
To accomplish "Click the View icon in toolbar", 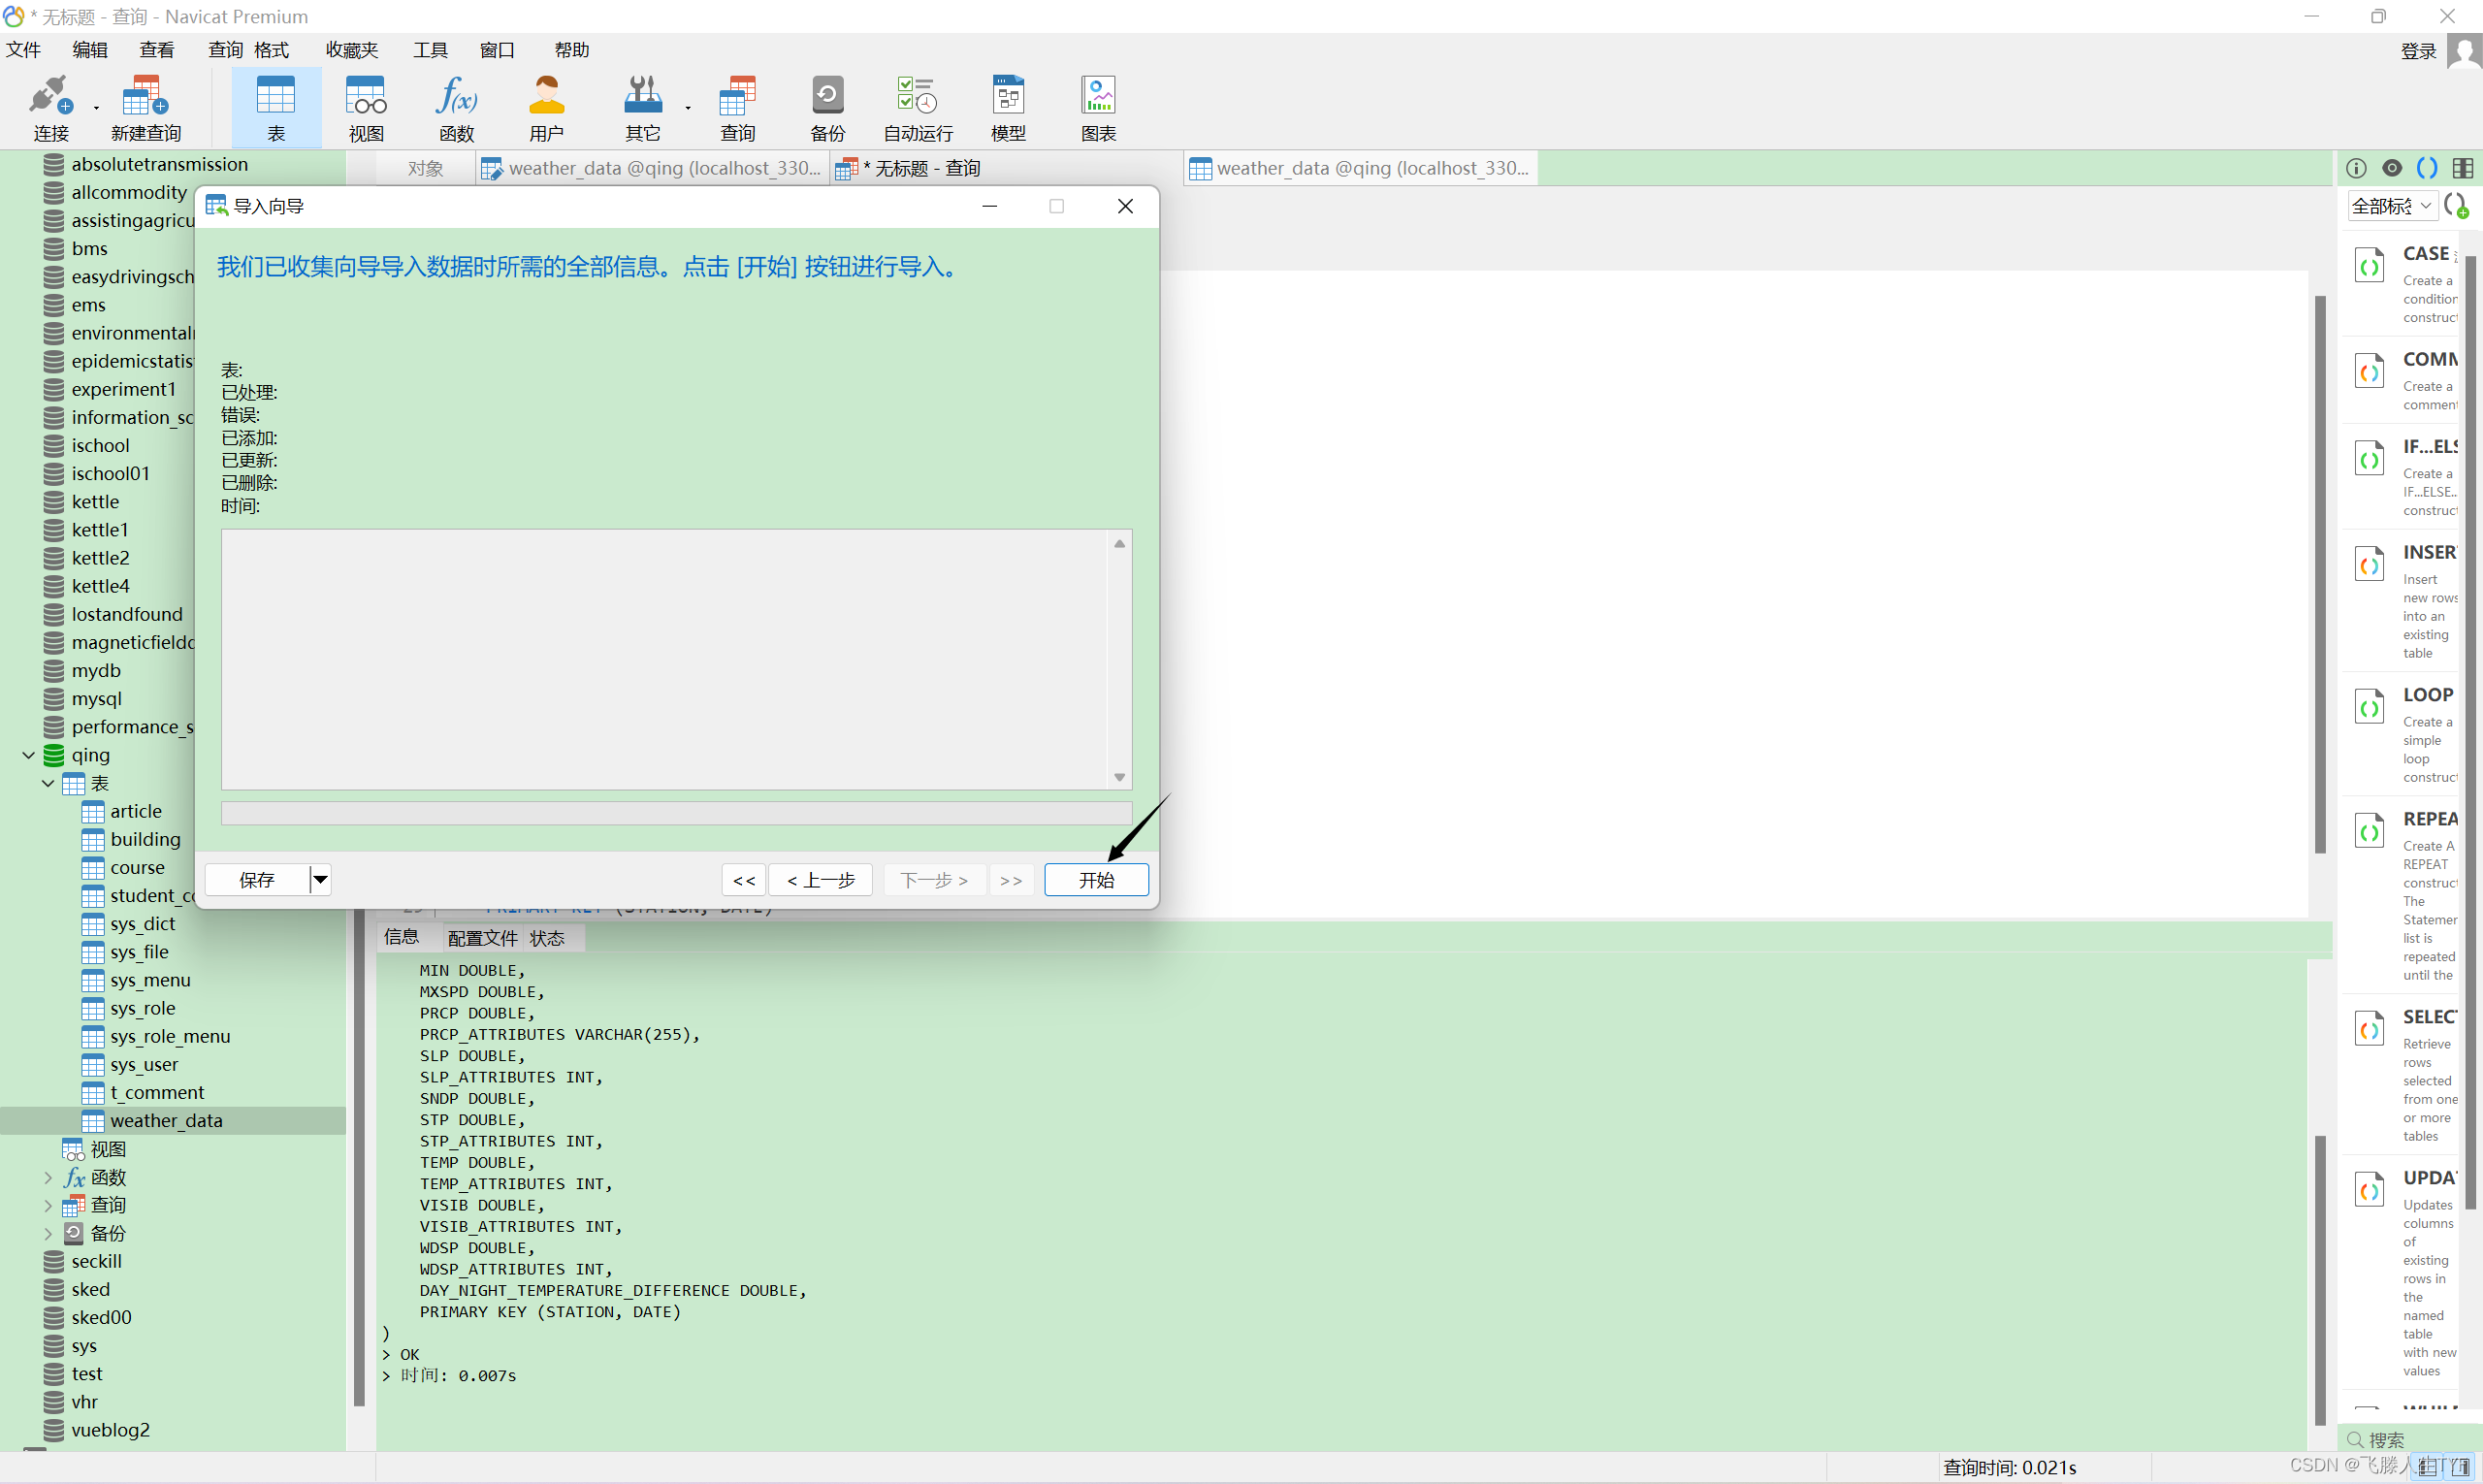I will coord(366,110).
